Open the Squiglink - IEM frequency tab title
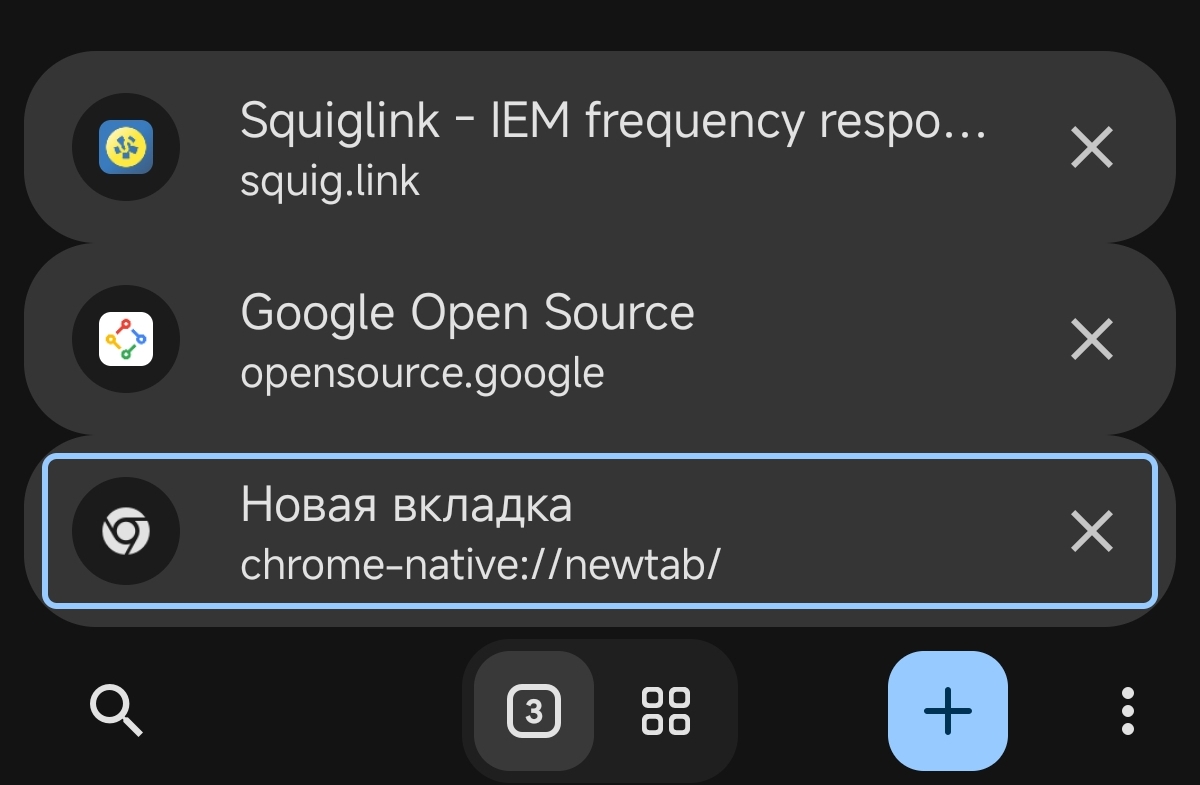Viewport: 1200px width, 785px height. [x=613, y=121]
